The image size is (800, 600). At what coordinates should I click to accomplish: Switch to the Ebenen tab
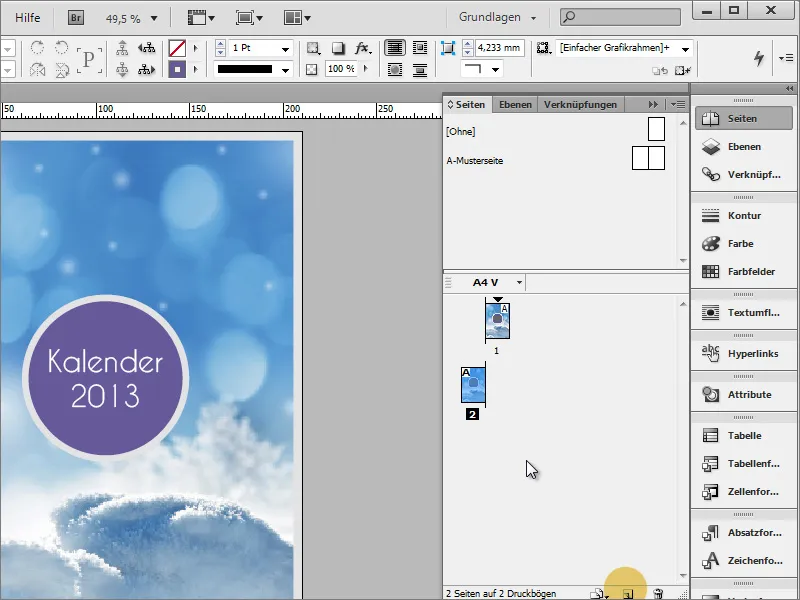515,105
